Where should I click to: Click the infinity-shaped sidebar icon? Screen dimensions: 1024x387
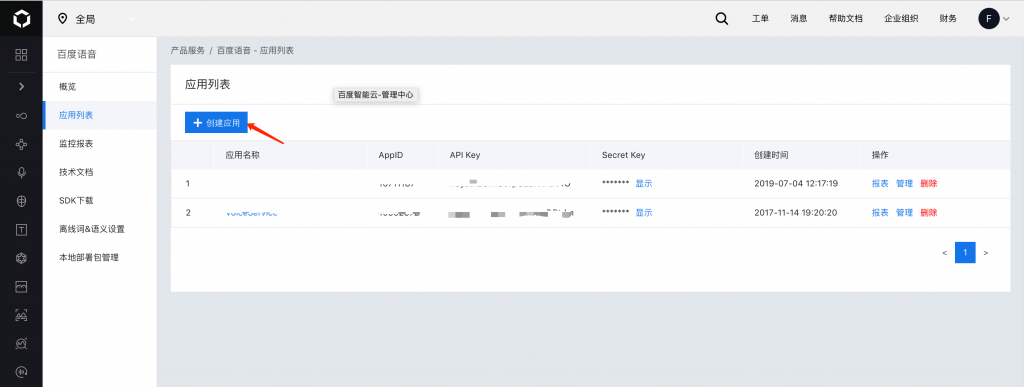22,116
